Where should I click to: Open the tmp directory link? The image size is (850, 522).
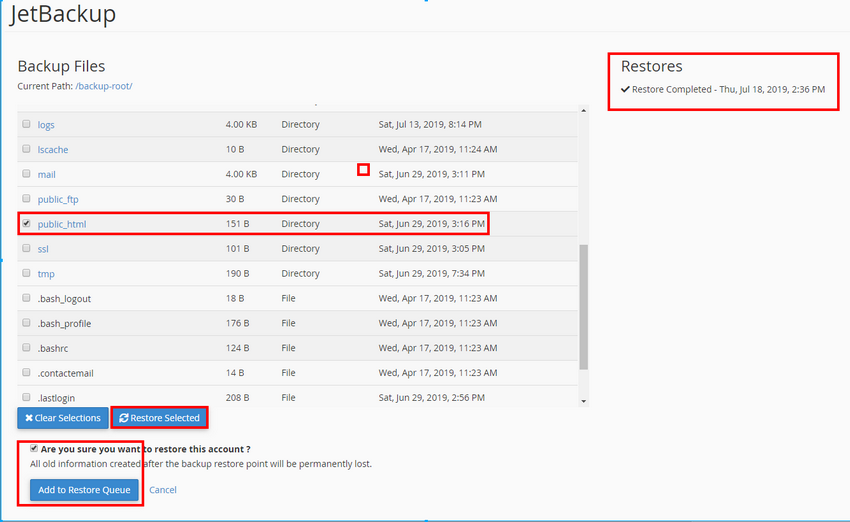click(46, 274)
